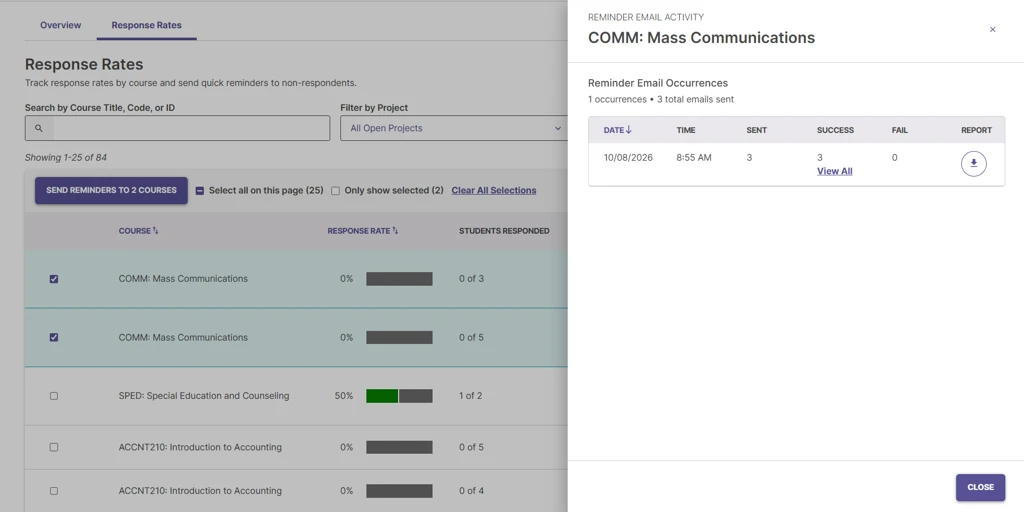Click the Time column header
This screenshot has width=1024, height=512.
(686, 130)
